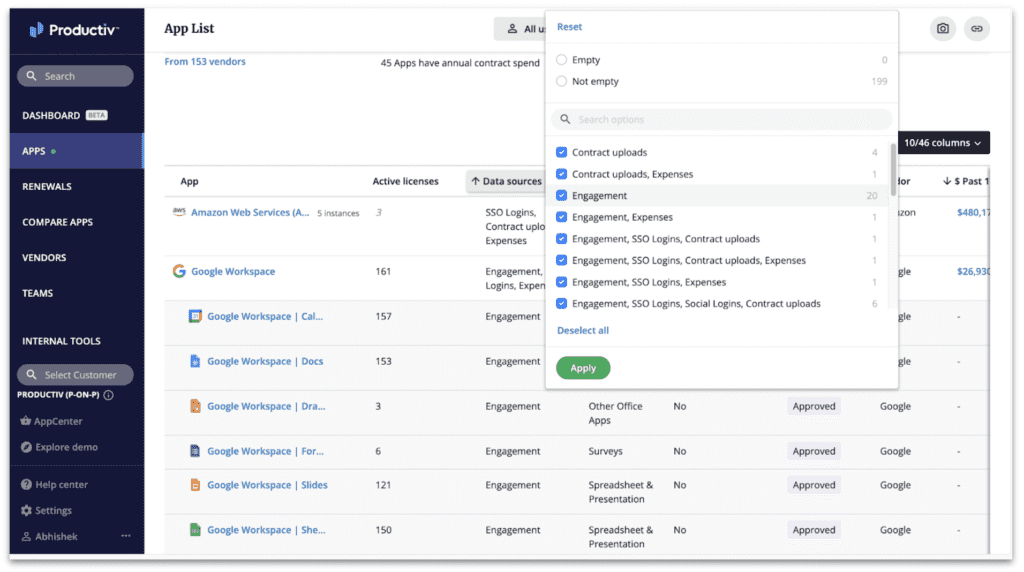Click the Deselect all link
1024x572 pixels.
pyautogui.click(x=583, y=330)
